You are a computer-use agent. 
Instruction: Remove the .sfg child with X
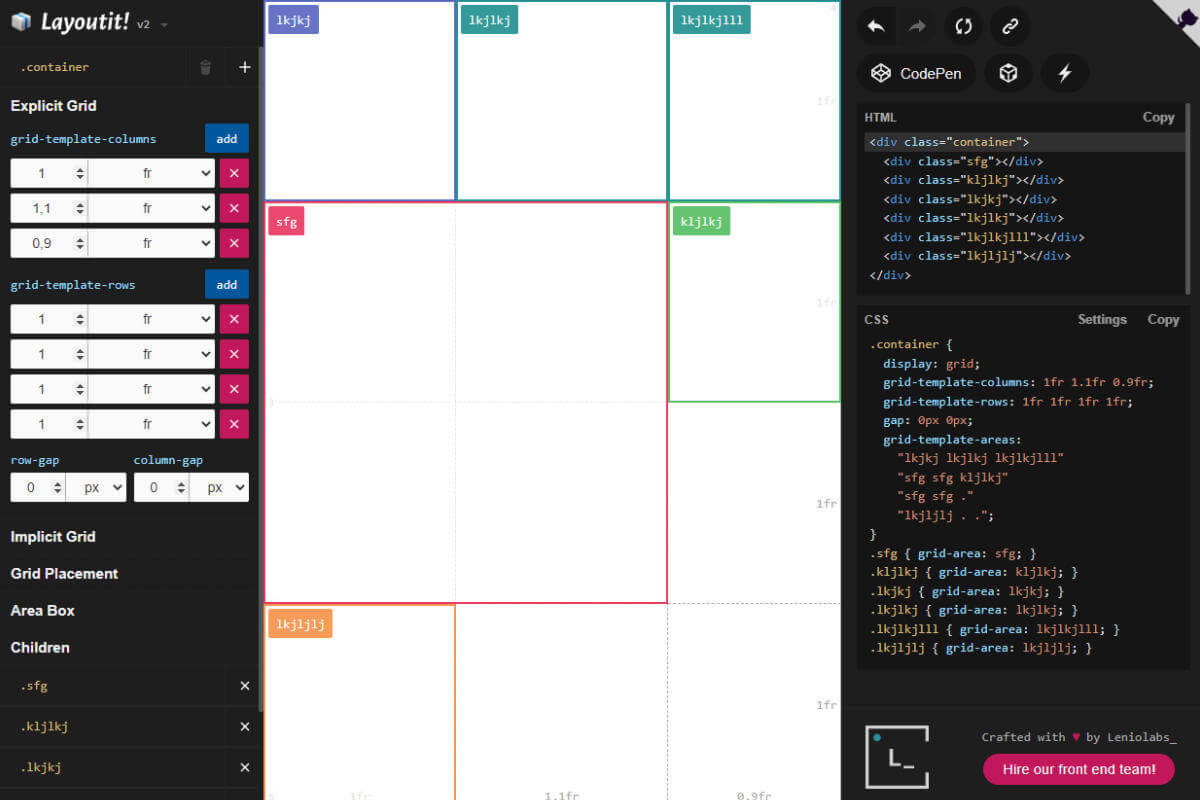click(x=245, y=686)
